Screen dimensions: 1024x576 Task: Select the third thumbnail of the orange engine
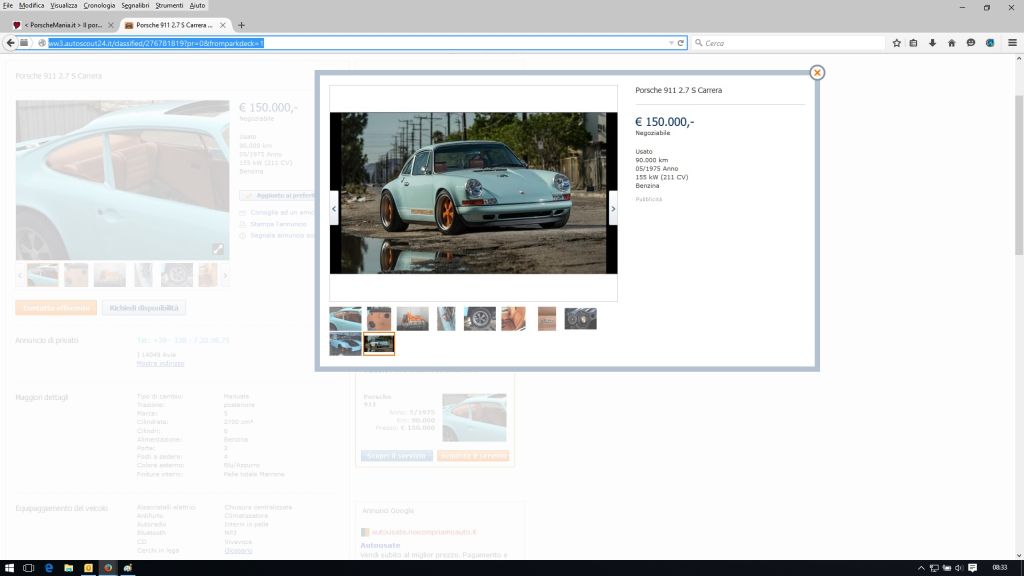click(x=413, y=319)
